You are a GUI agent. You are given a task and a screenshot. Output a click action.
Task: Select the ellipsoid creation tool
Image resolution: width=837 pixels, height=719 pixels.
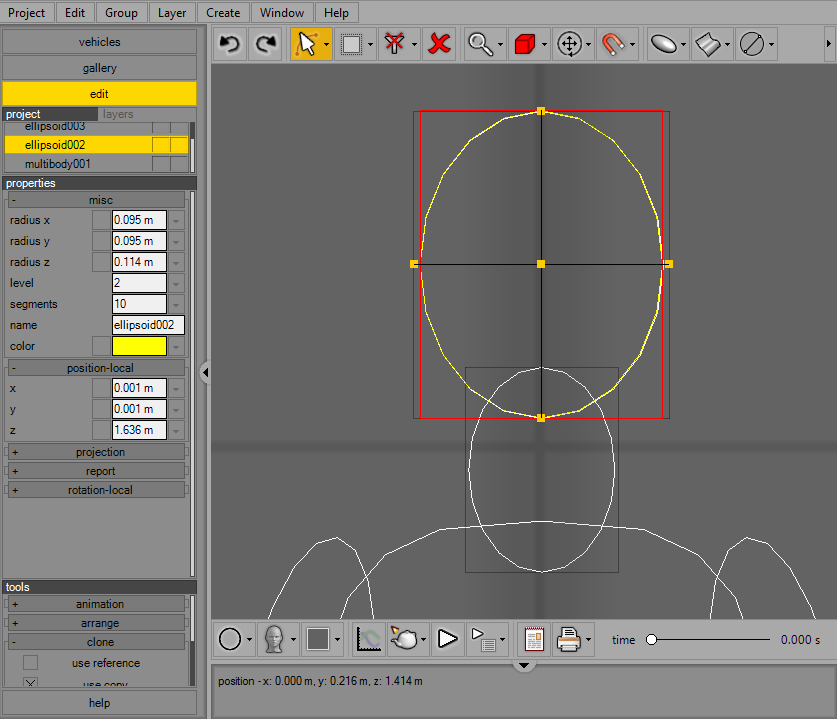[664, 44]
